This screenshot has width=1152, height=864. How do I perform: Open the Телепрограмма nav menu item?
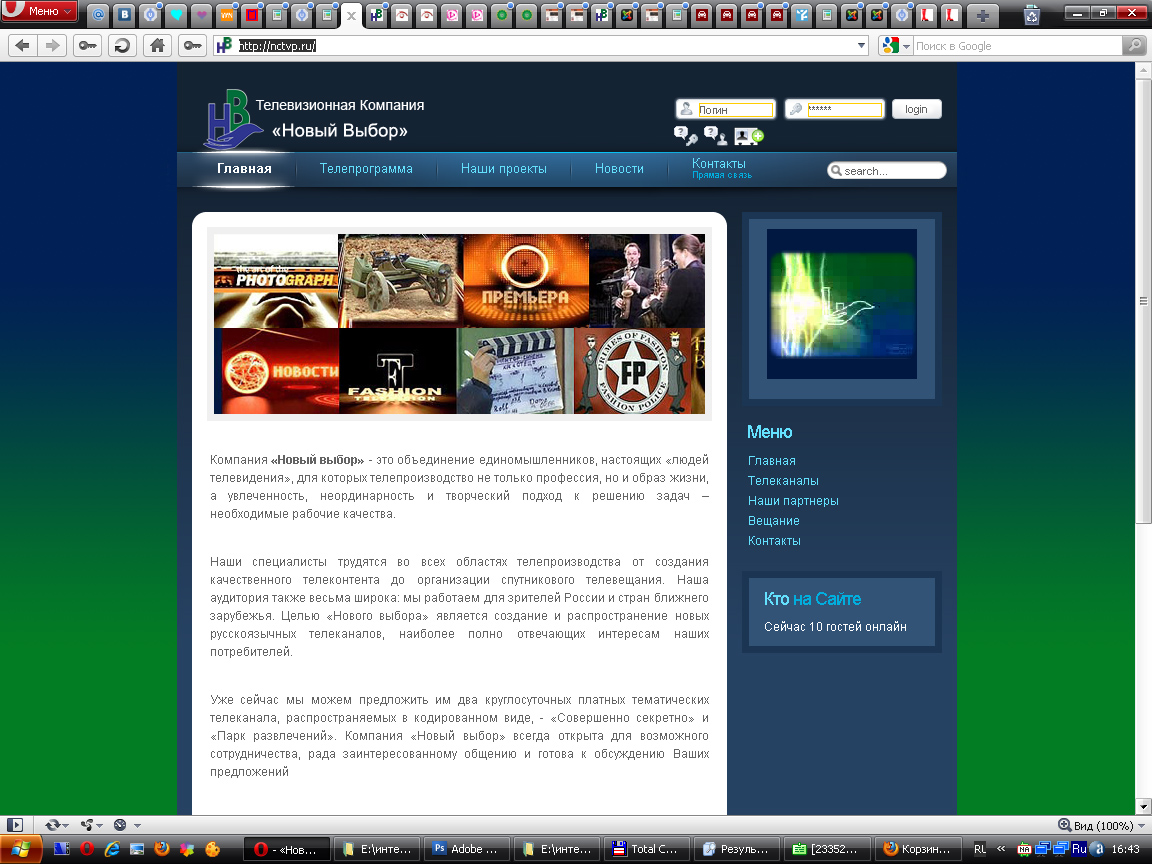tap(366, 169)
